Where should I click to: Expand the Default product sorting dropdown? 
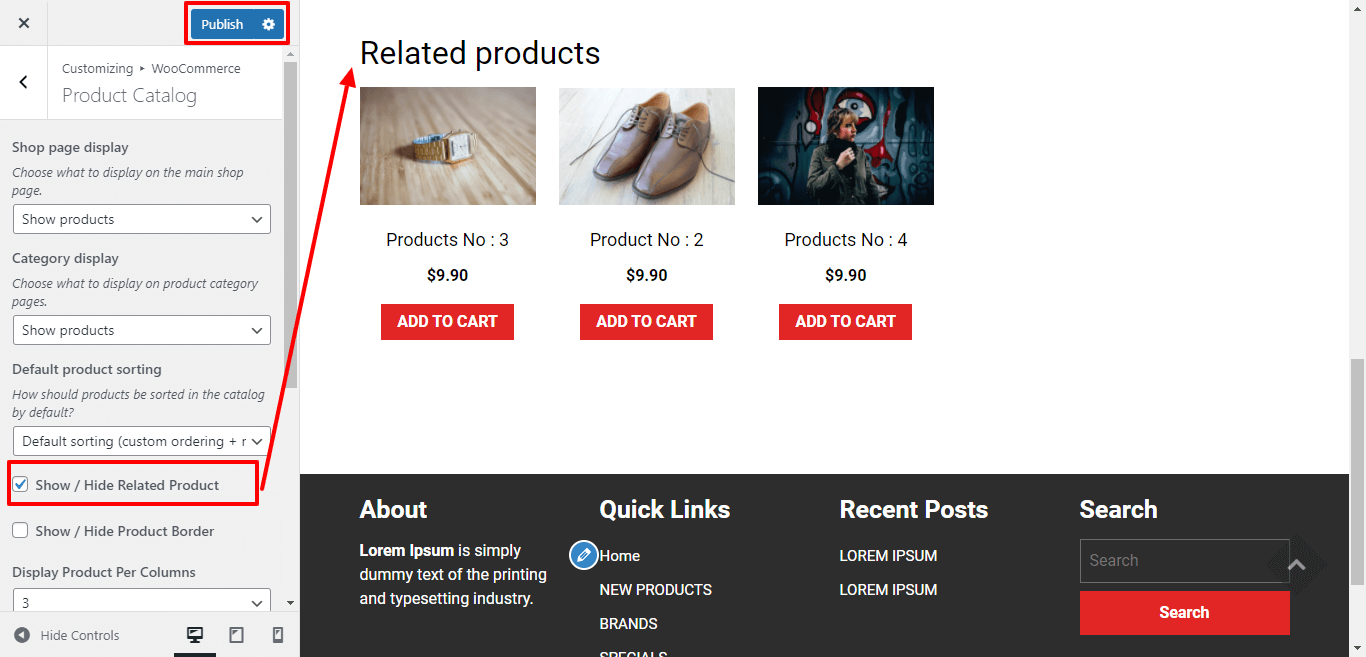[142, 441]
